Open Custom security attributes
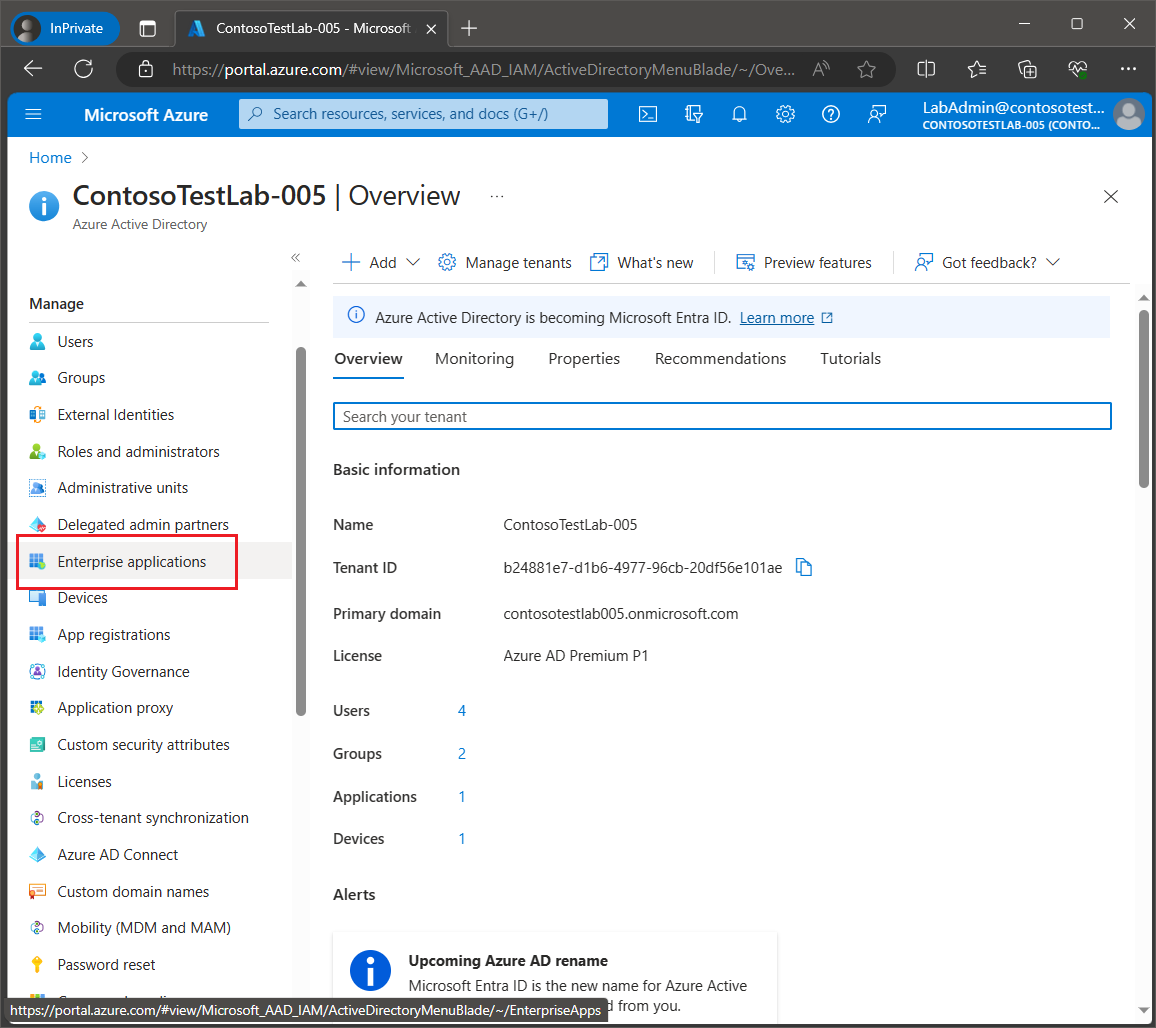This screenshot has width=1156, height=1028. [x=146, y=744]
